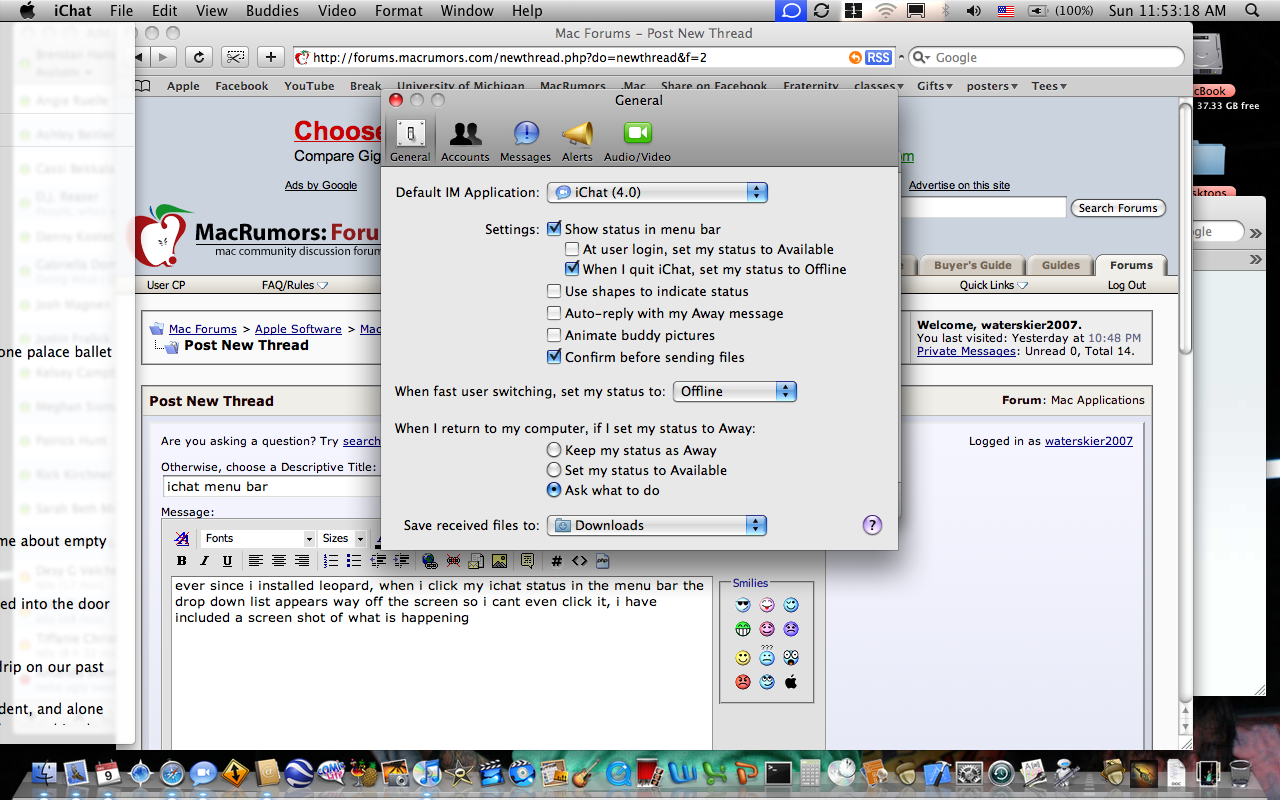Enable At user login set status Available
1280x800 pixels.
pyautogui.click(x=572, y=249)
